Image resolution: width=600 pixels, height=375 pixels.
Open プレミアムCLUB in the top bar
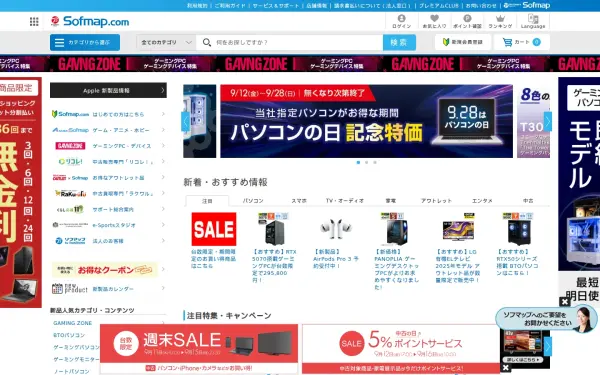click(x=439, y=5)
